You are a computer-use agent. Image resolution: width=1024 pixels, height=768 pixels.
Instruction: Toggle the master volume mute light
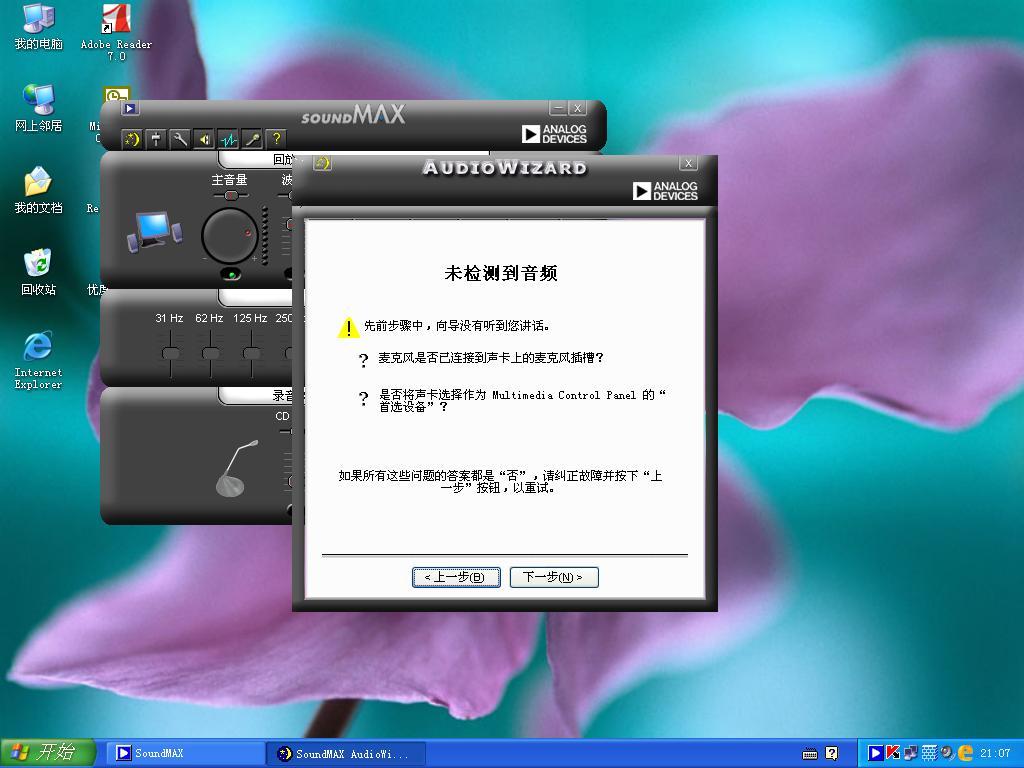click(231, 274)
